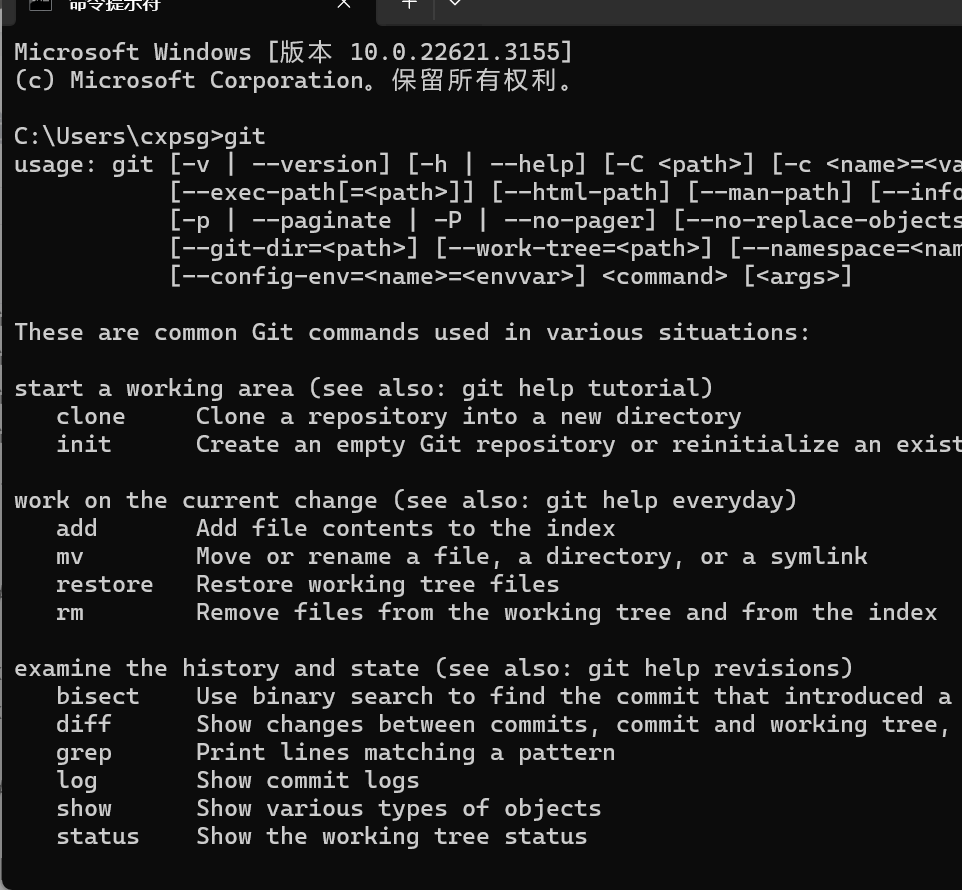Screen dimensions: 962x890
Task: Click the 'show' command name
Action: point(84,808)
